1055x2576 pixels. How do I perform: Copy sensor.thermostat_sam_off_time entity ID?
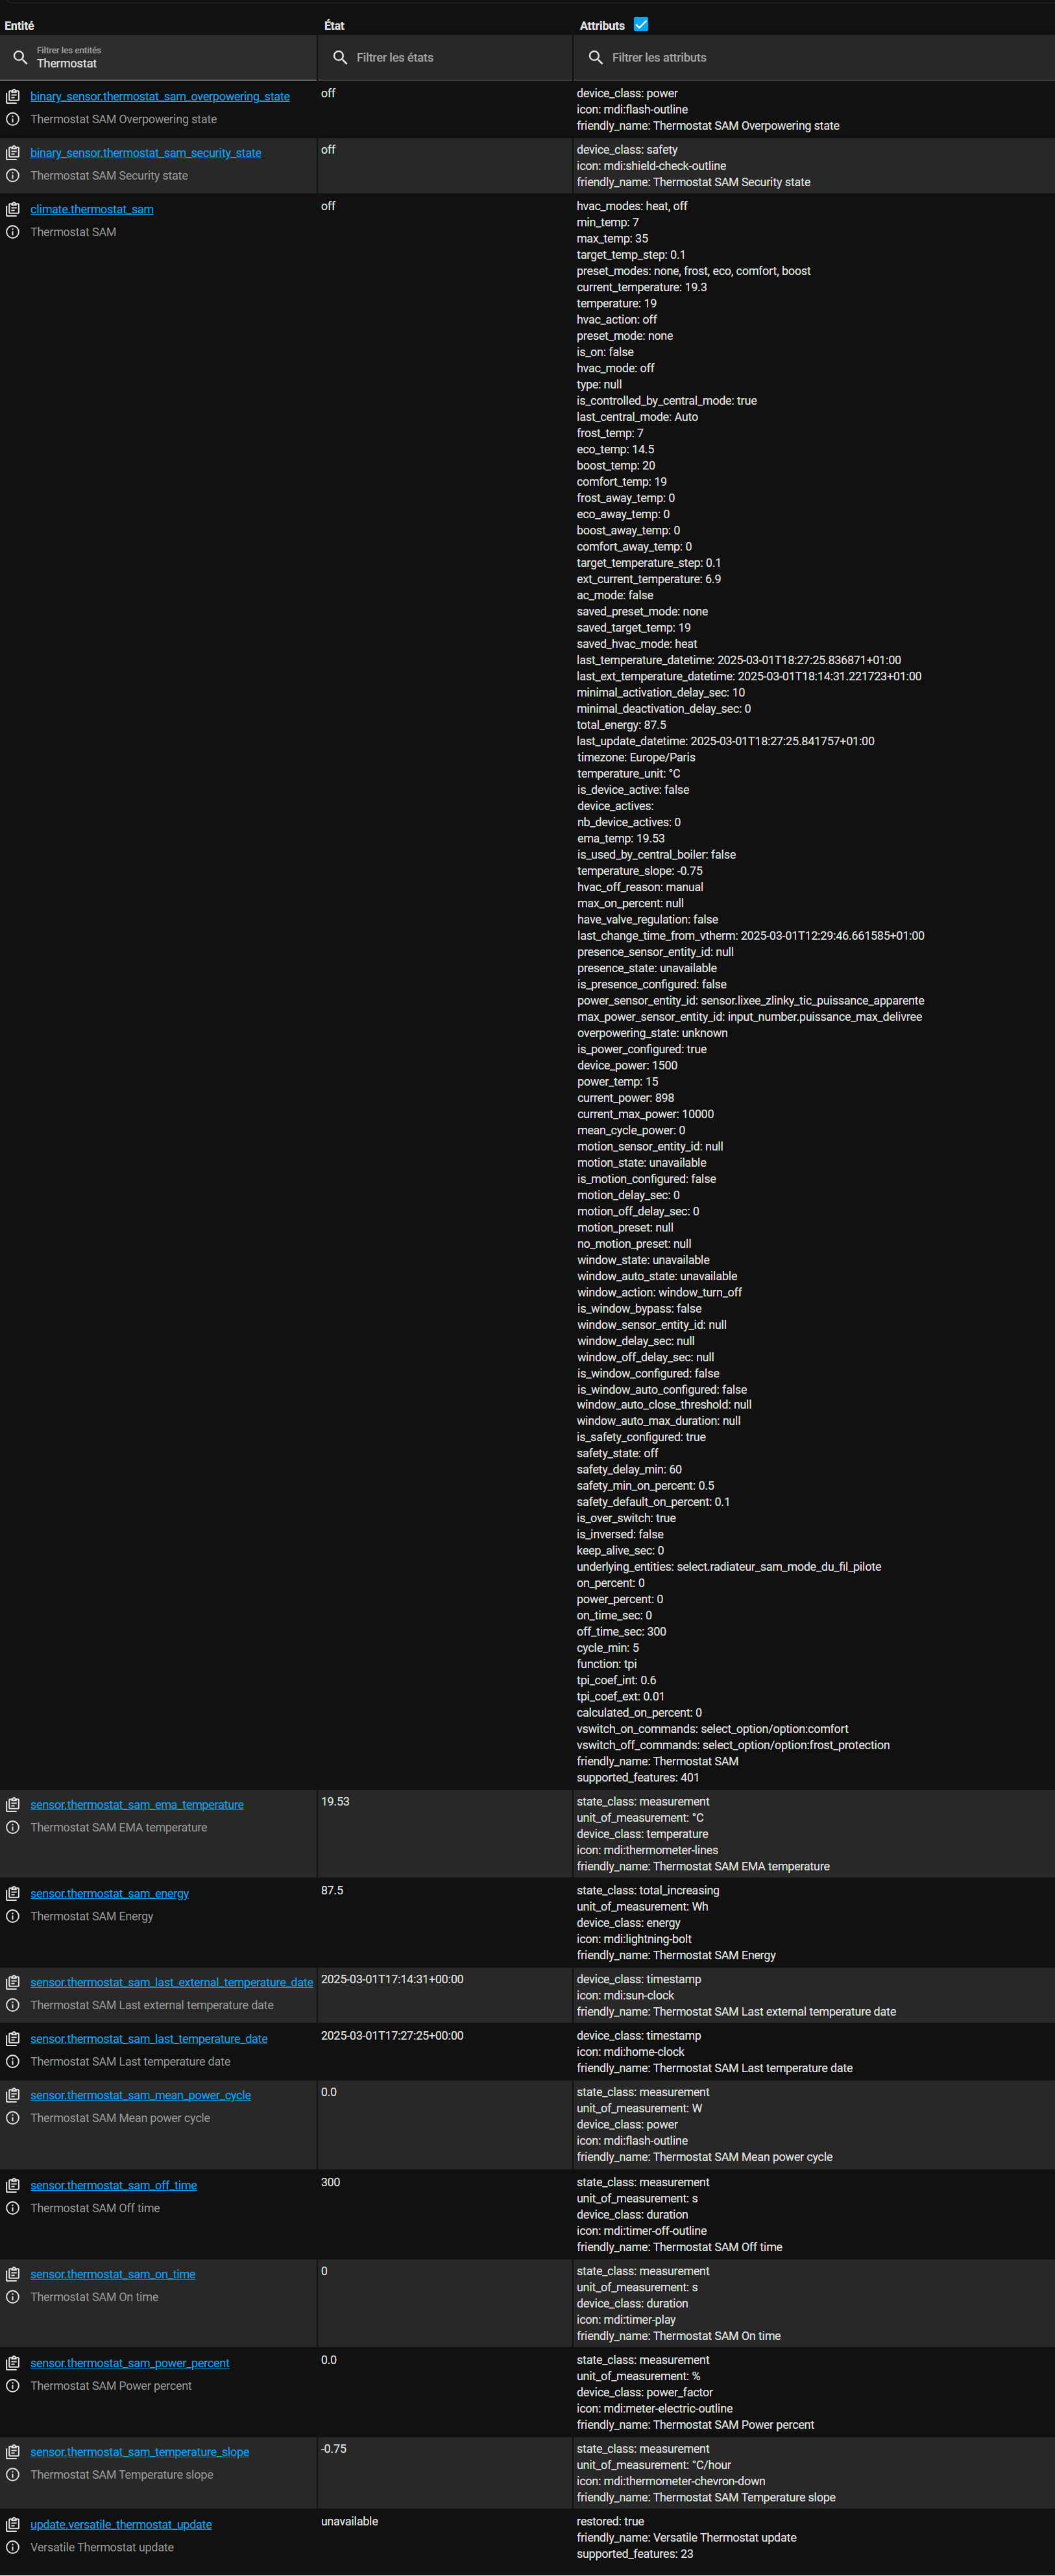(x=13, y=2185)
